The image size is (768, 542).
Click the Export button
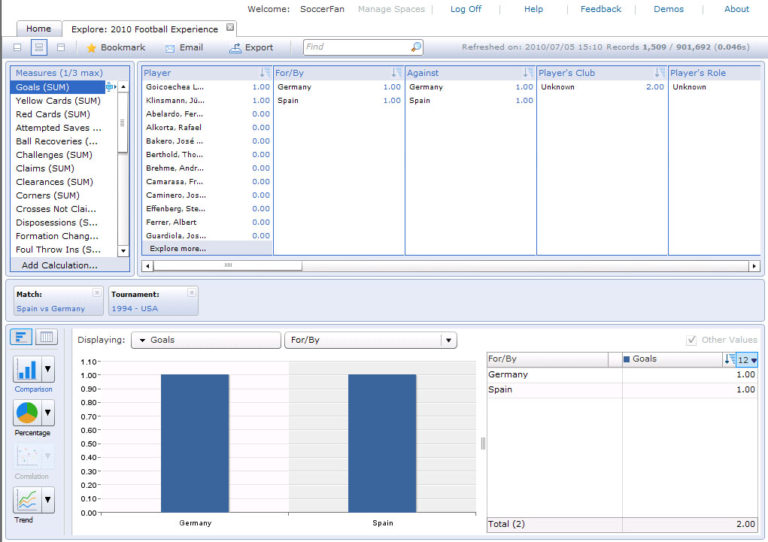click(251, 47)
